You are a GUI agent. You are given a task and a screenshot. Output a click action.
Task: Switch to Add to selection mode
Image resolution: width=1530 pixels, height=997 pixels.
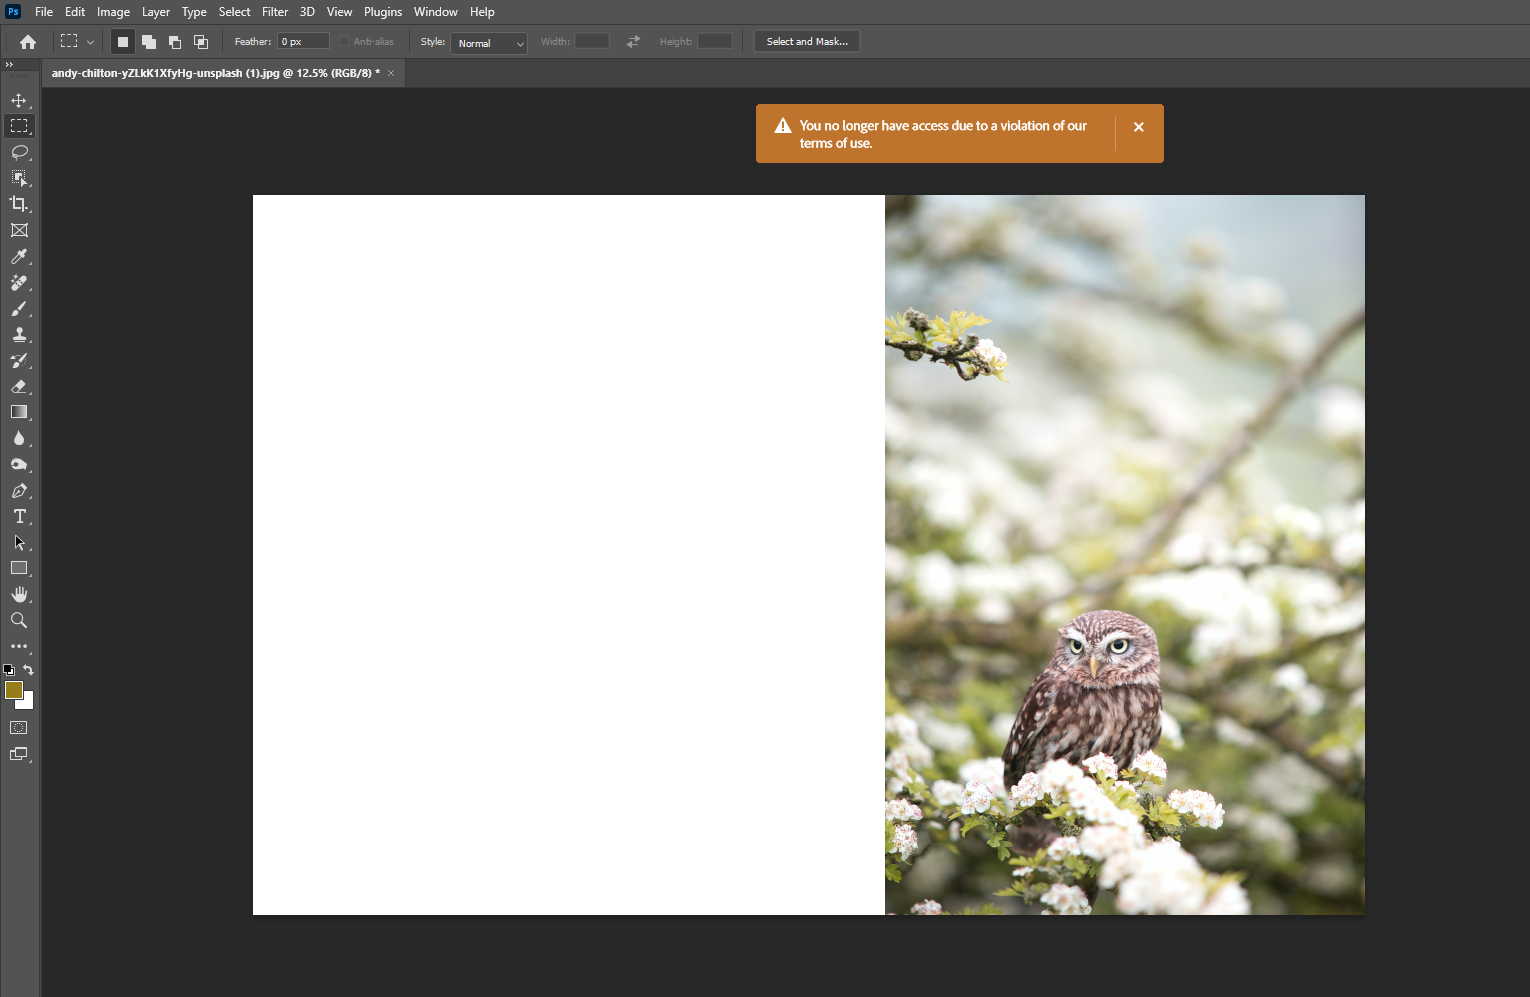[148, 41]
